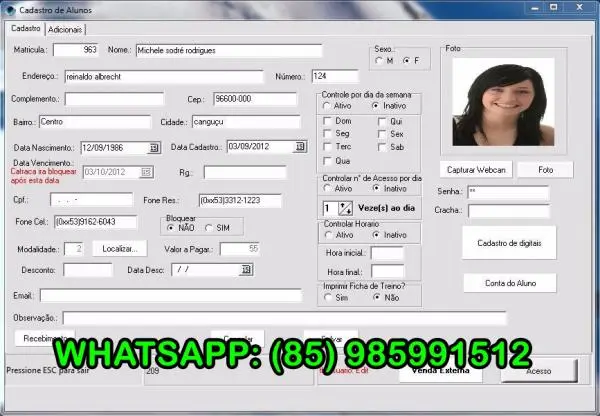600x416 pixels.
Task: Select the Cadastro tab
Action: pos(25,29)
